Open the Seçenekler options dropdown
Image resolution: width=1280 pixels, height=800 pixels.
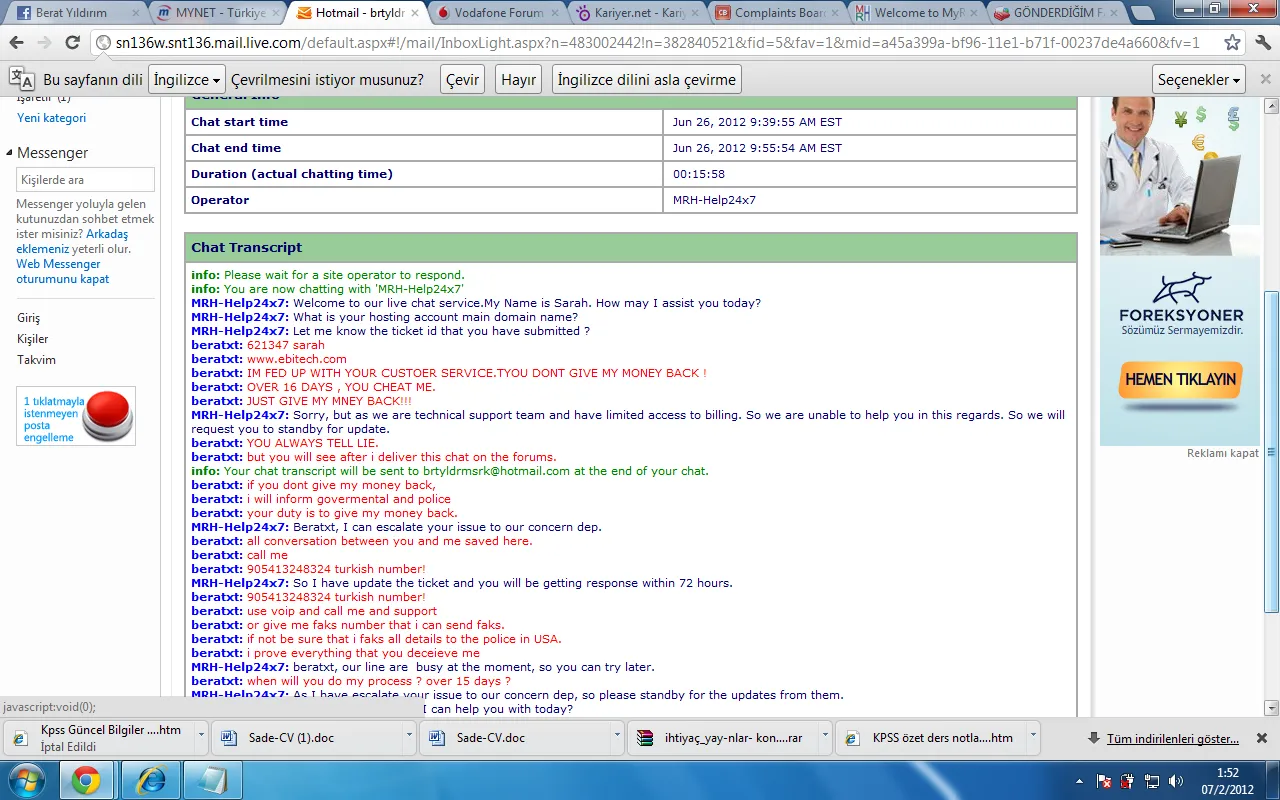[1199, 80]
